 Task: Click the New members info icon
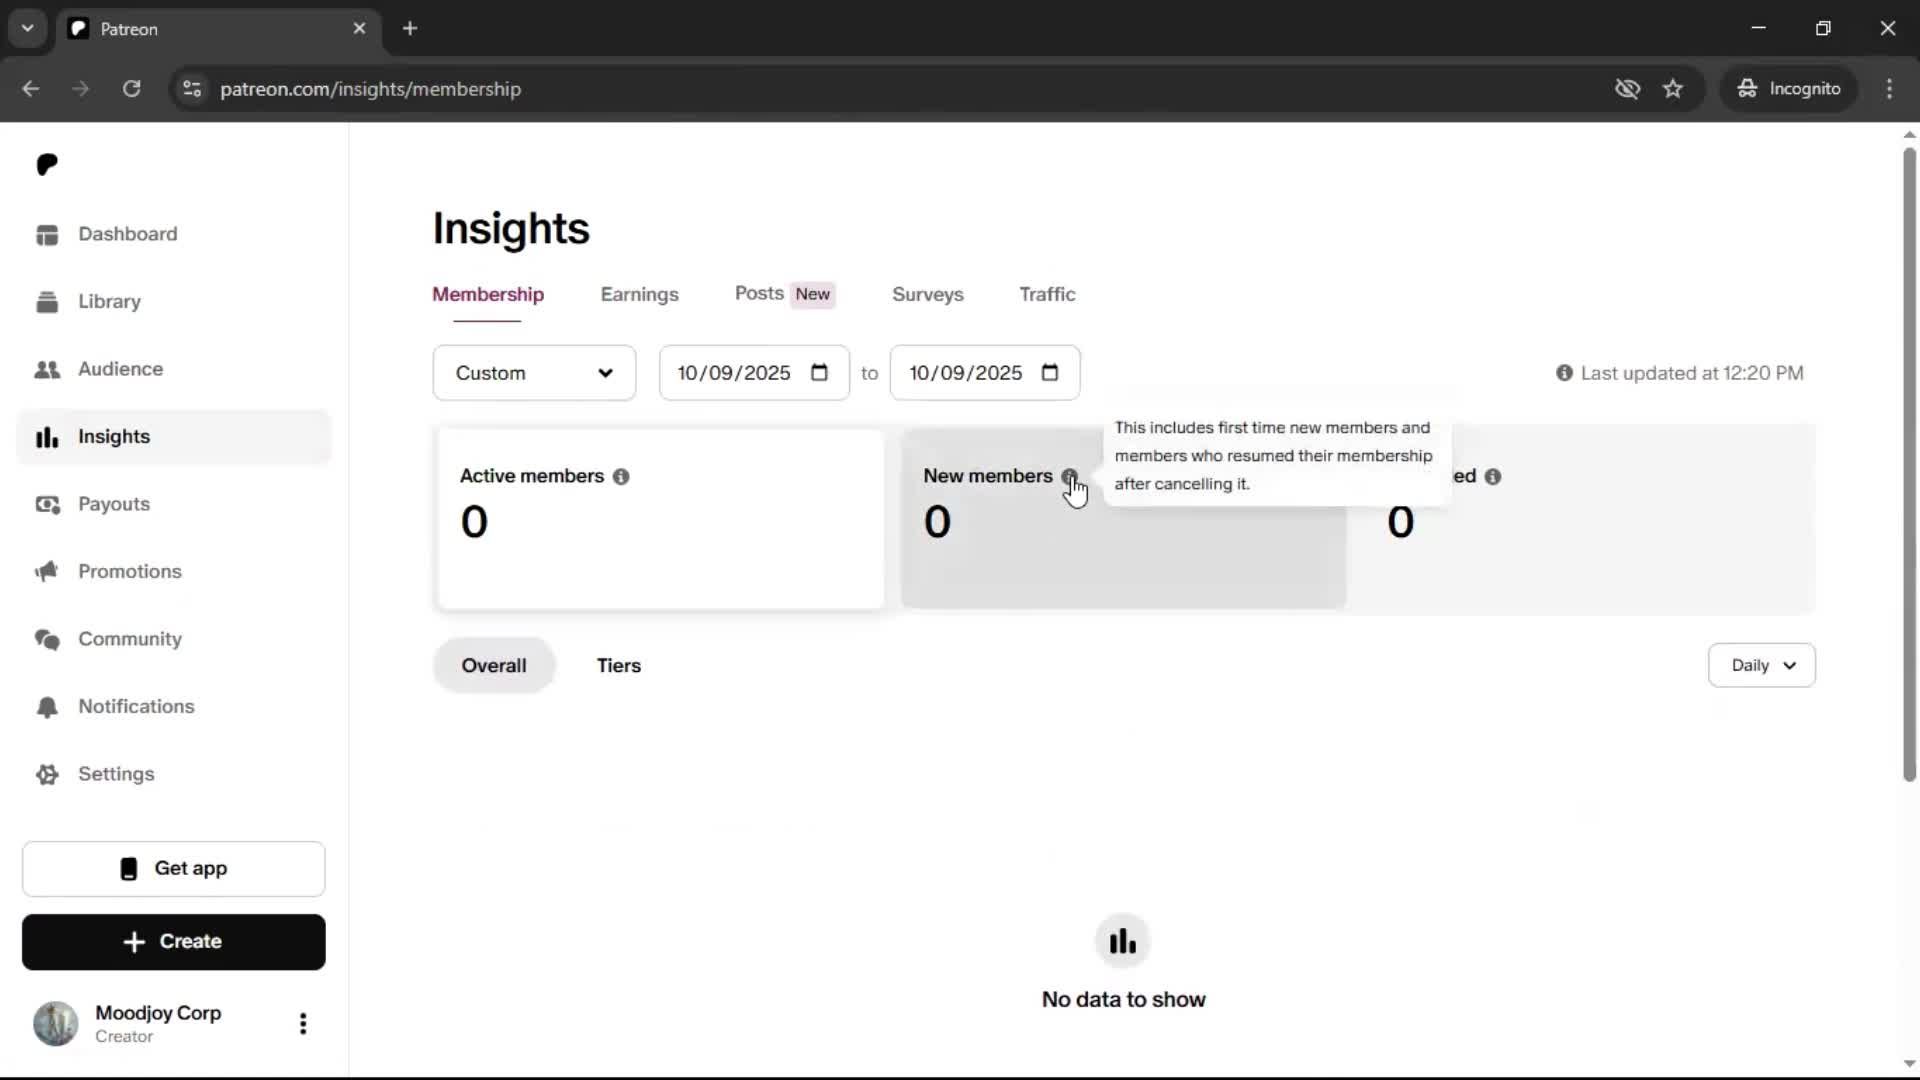pos(1070,476)
